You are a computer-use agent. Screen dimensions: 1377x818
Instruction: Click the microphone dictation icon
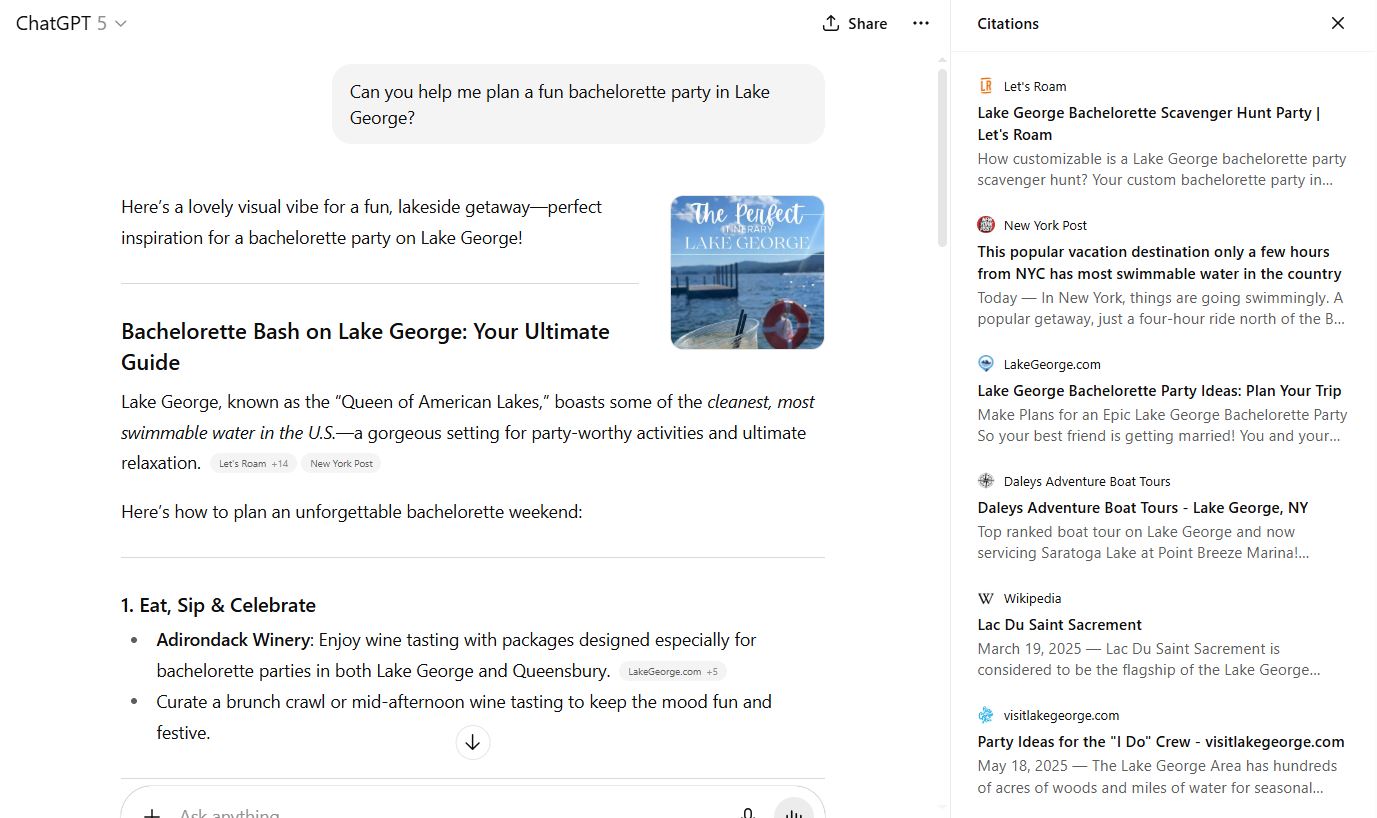point(748,812)
